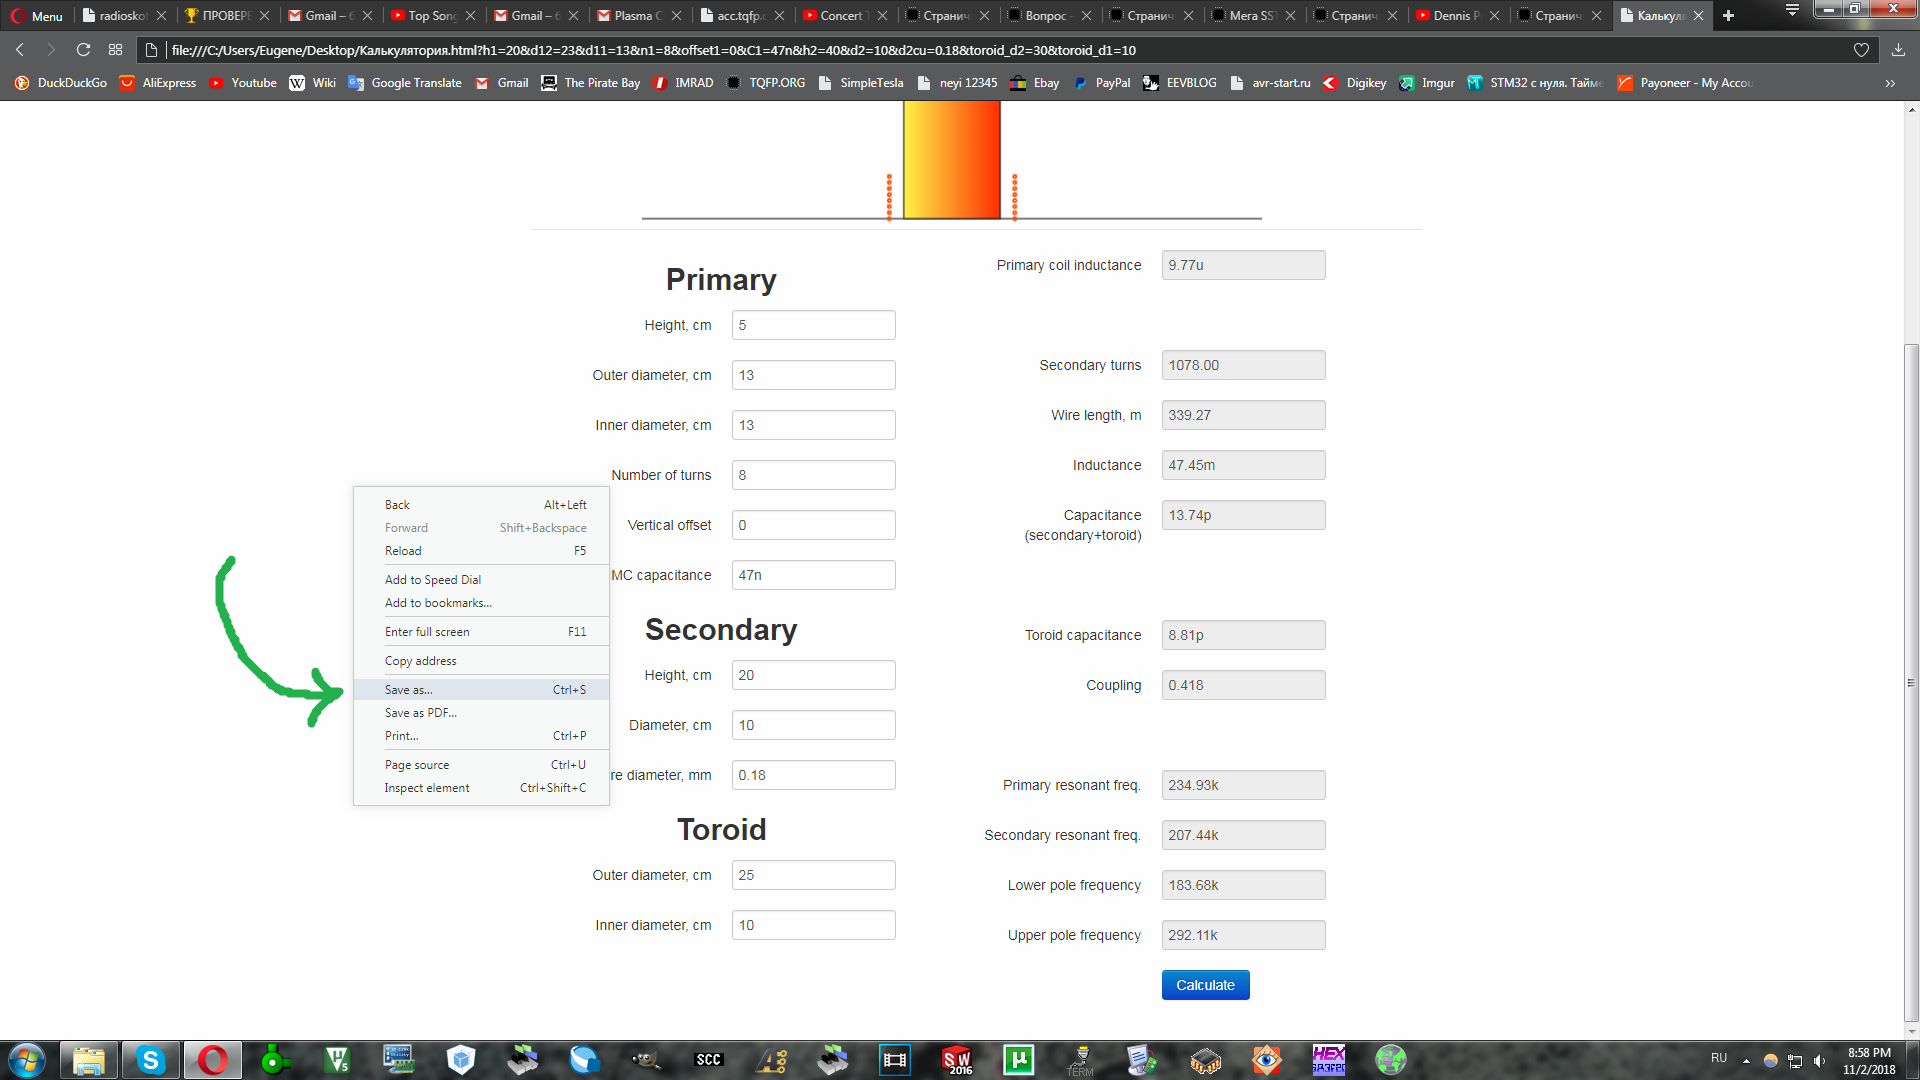
Task: Open the Speed Dial grid icon
Action: [116, 50]
